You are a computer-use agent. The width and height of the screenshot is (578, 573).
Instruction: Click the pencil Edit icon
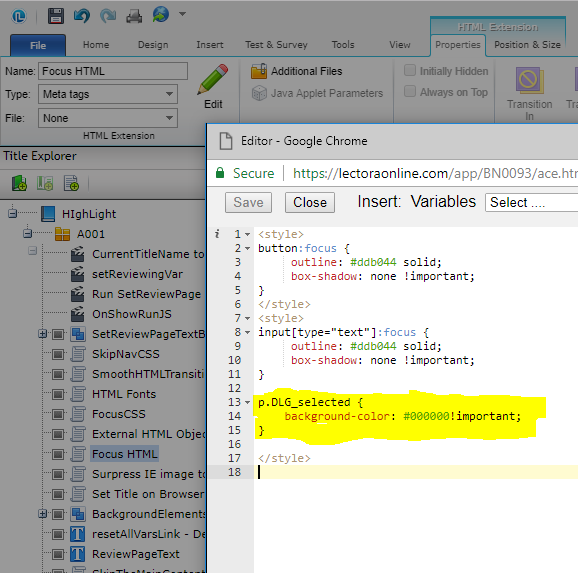pyautogui.click(x=213, y=79)
